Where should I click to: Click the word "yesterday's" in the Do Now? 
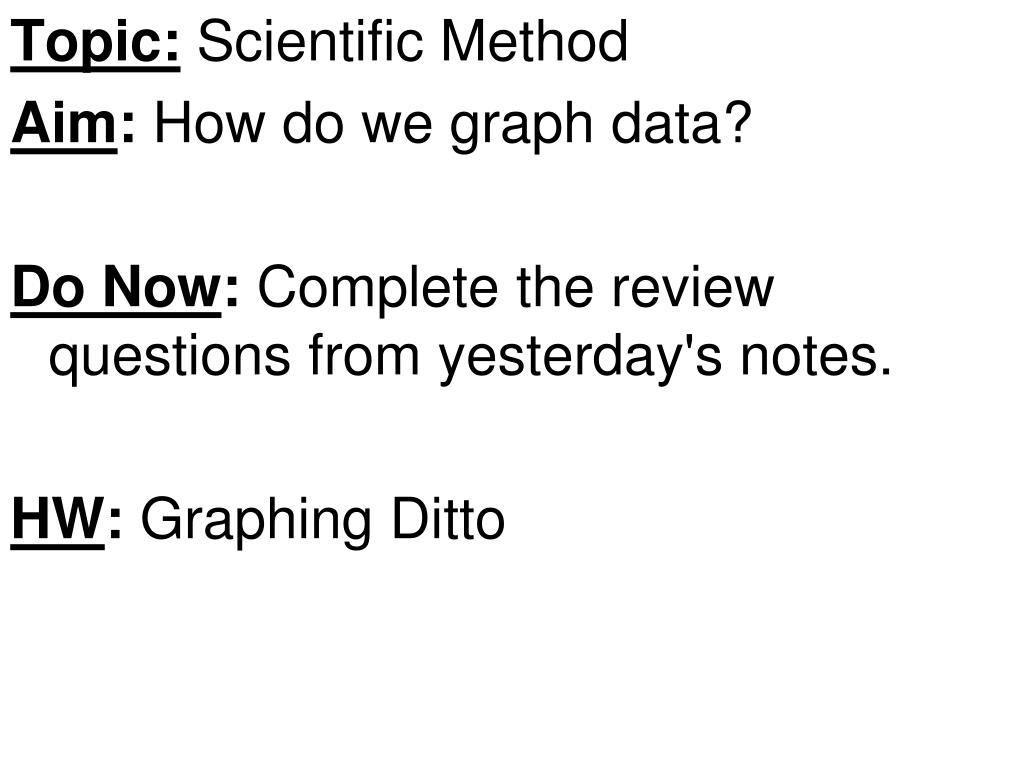pos(581,359)
